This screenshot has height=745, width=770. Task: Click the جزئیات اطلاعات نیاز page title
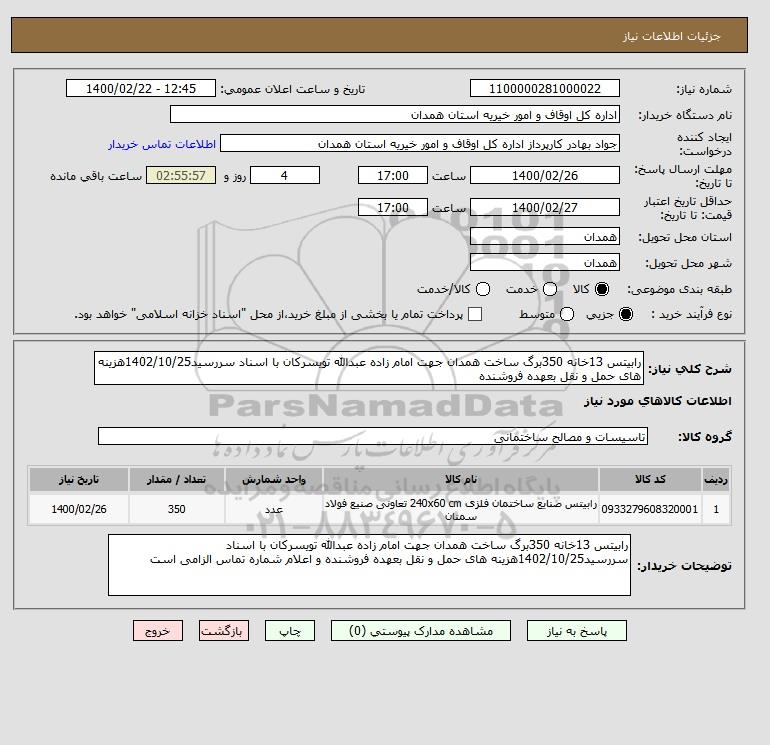pyautogui.click(x=671, y=36)
